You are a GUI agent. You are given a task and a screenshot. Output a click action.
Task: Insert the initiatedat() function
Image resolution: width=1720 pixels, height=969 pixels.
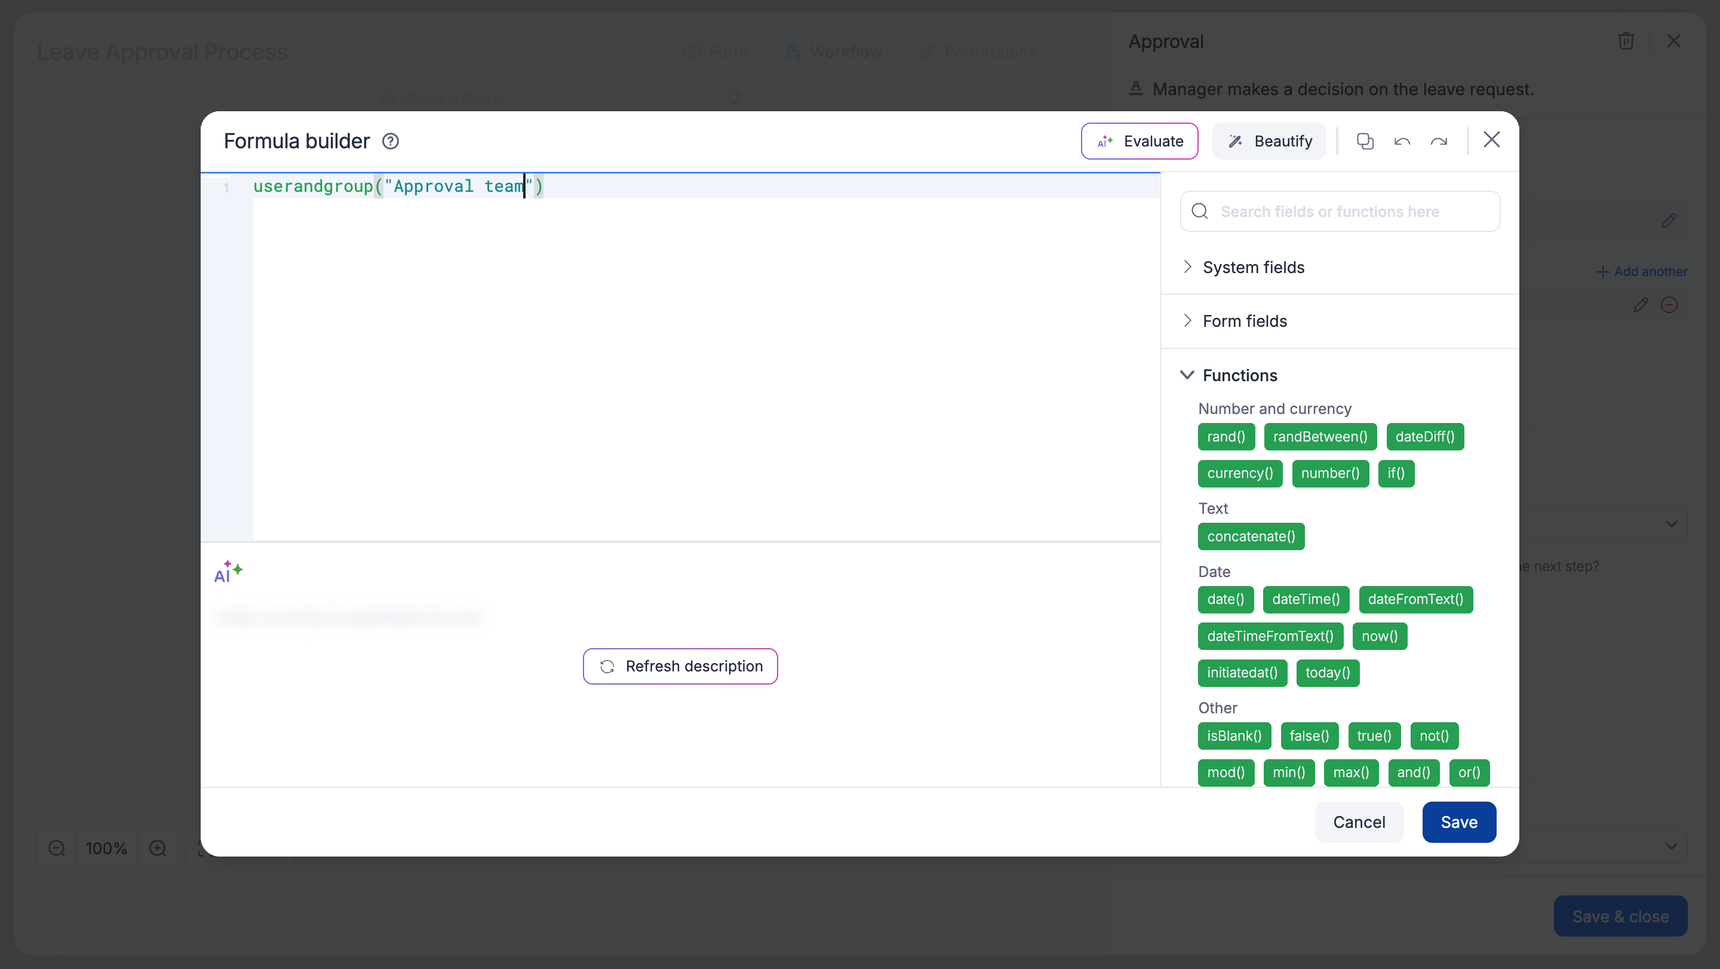point(1242,673)
